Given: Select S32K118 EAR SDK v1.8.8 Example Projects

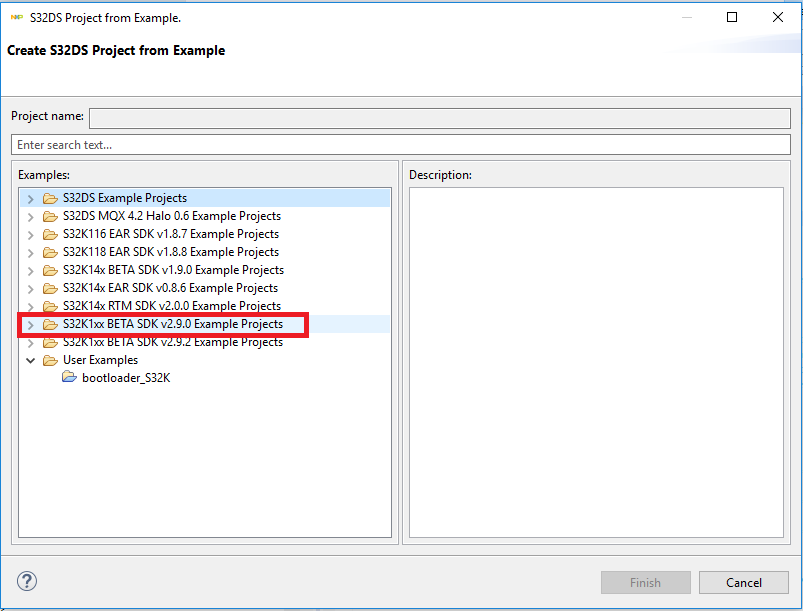Looking at the screenshot, I should (x=171, y=251).
